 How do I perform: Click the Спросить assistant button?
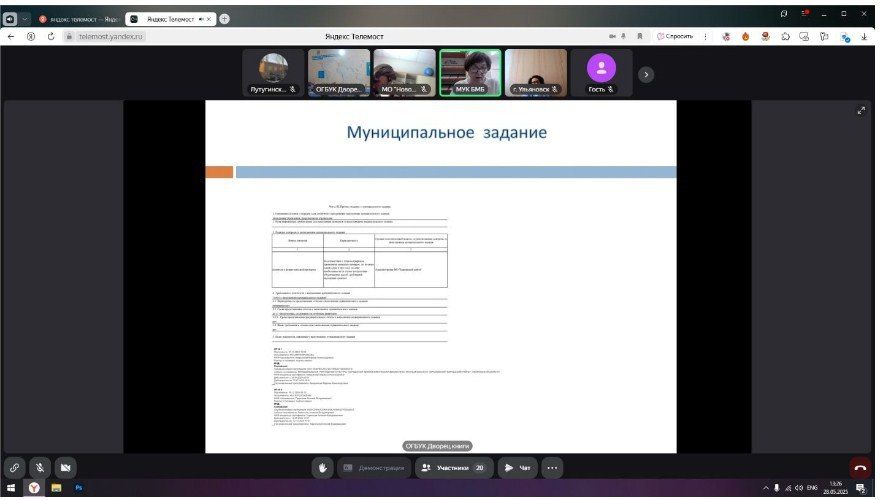click(675, 37)
